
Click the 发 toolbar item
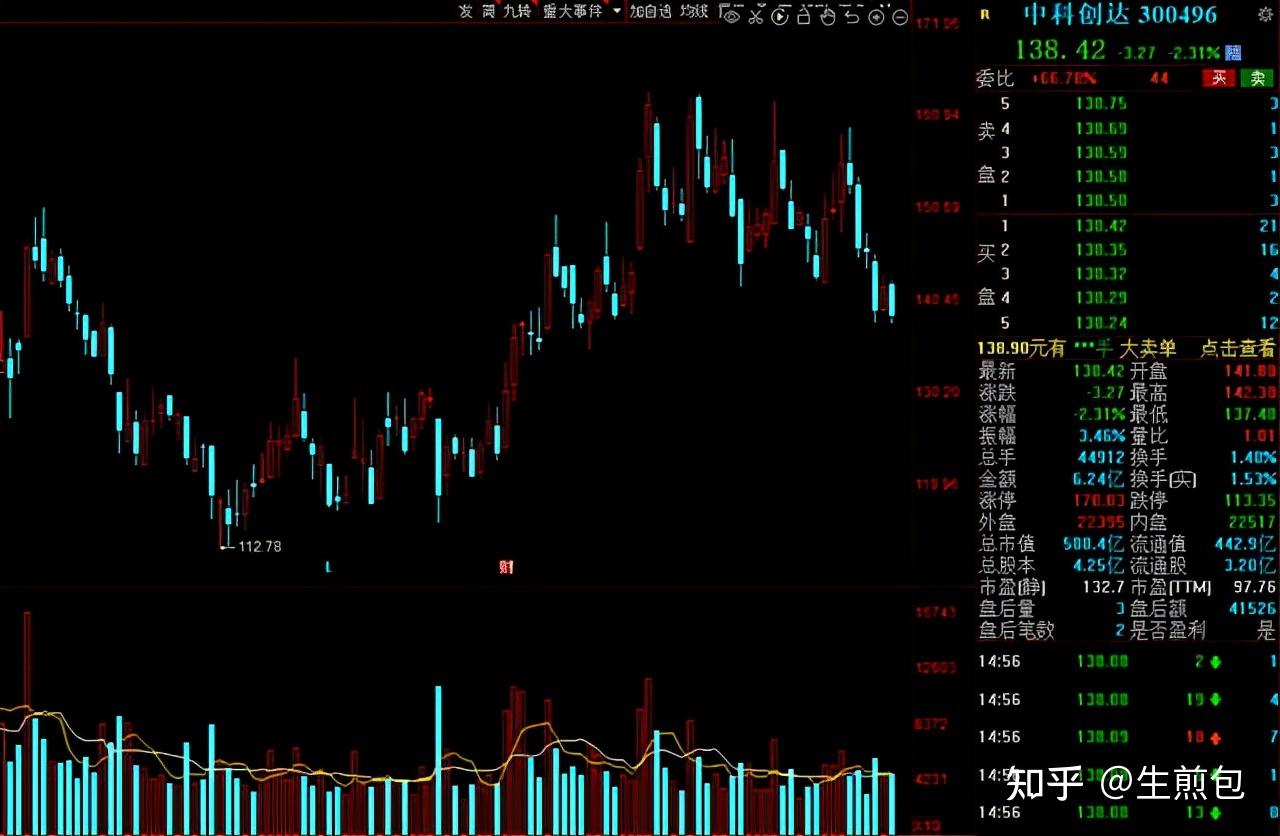[x=465, y=11]
